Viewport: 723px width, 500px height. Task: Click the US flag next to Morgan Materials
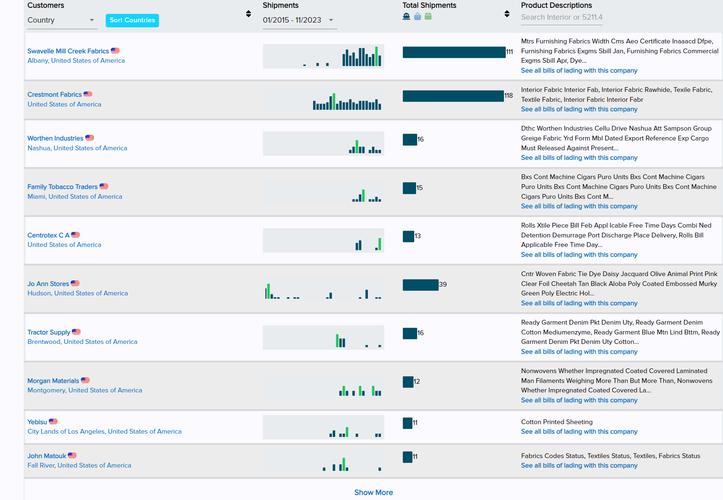[85, 380]
